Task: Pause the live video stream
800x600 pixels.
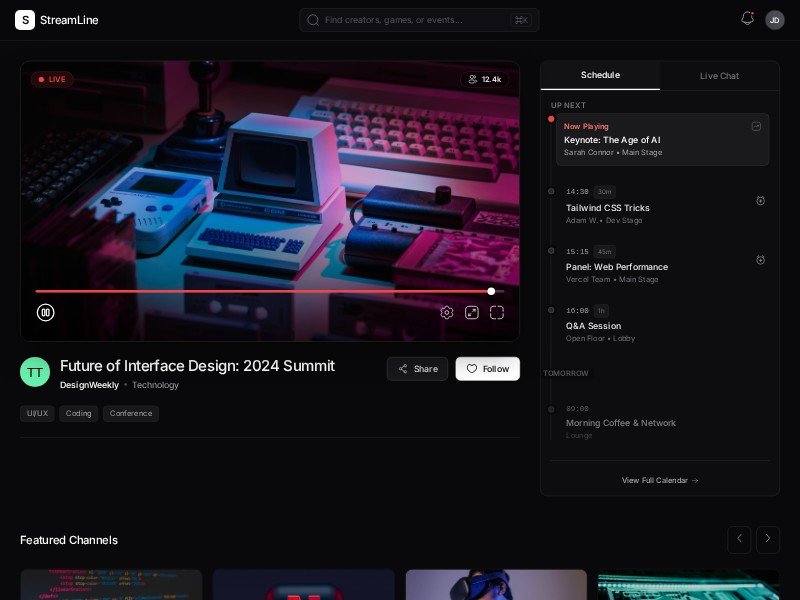Action: (x=45, y=312)
